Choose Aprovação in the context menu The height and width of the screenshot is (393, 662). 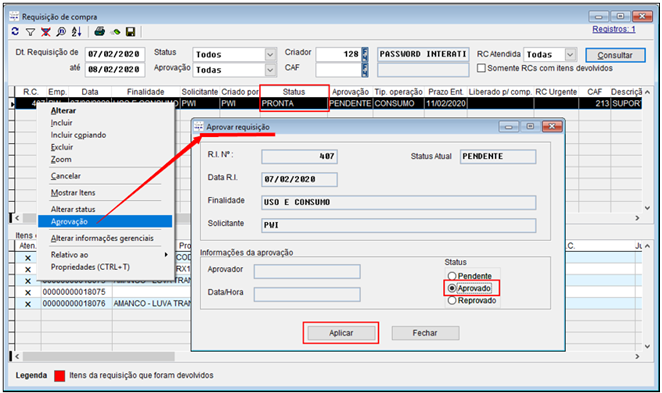pyautogui.click(x=105, y=221)
